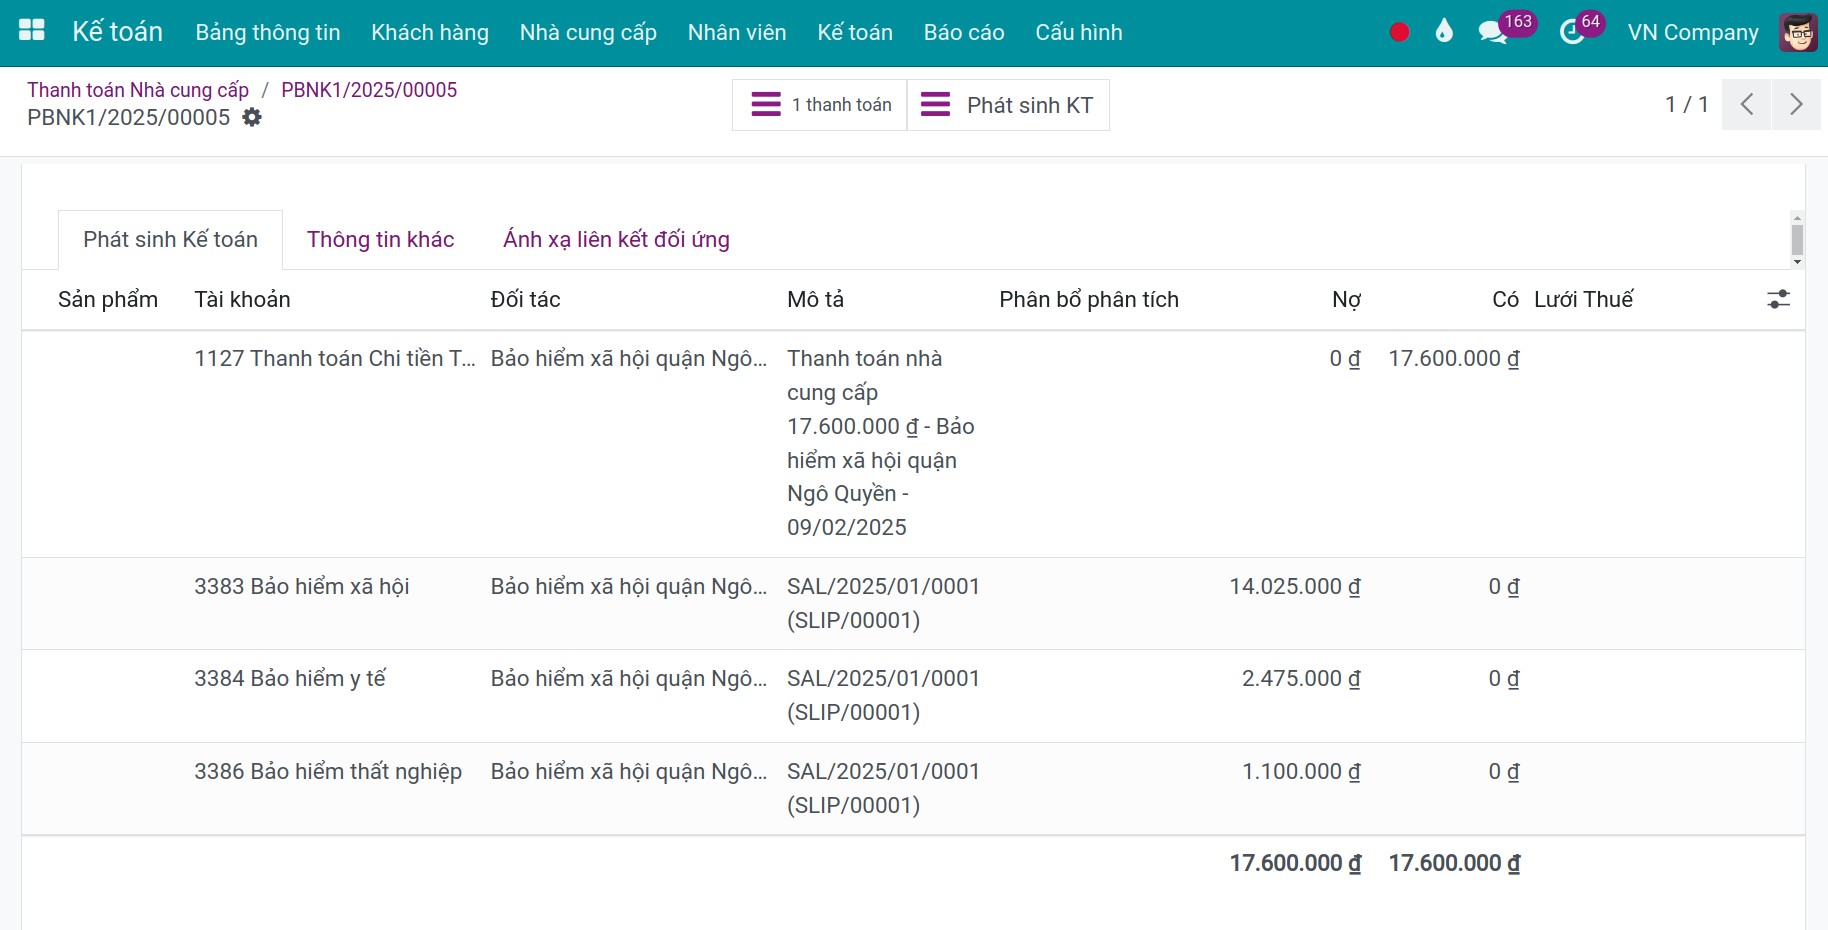The height and width of the screenshot is (930, 1828).
Task: Click the PBNK1/2025/00005 breadcrumb link
Action: (369, 90)
